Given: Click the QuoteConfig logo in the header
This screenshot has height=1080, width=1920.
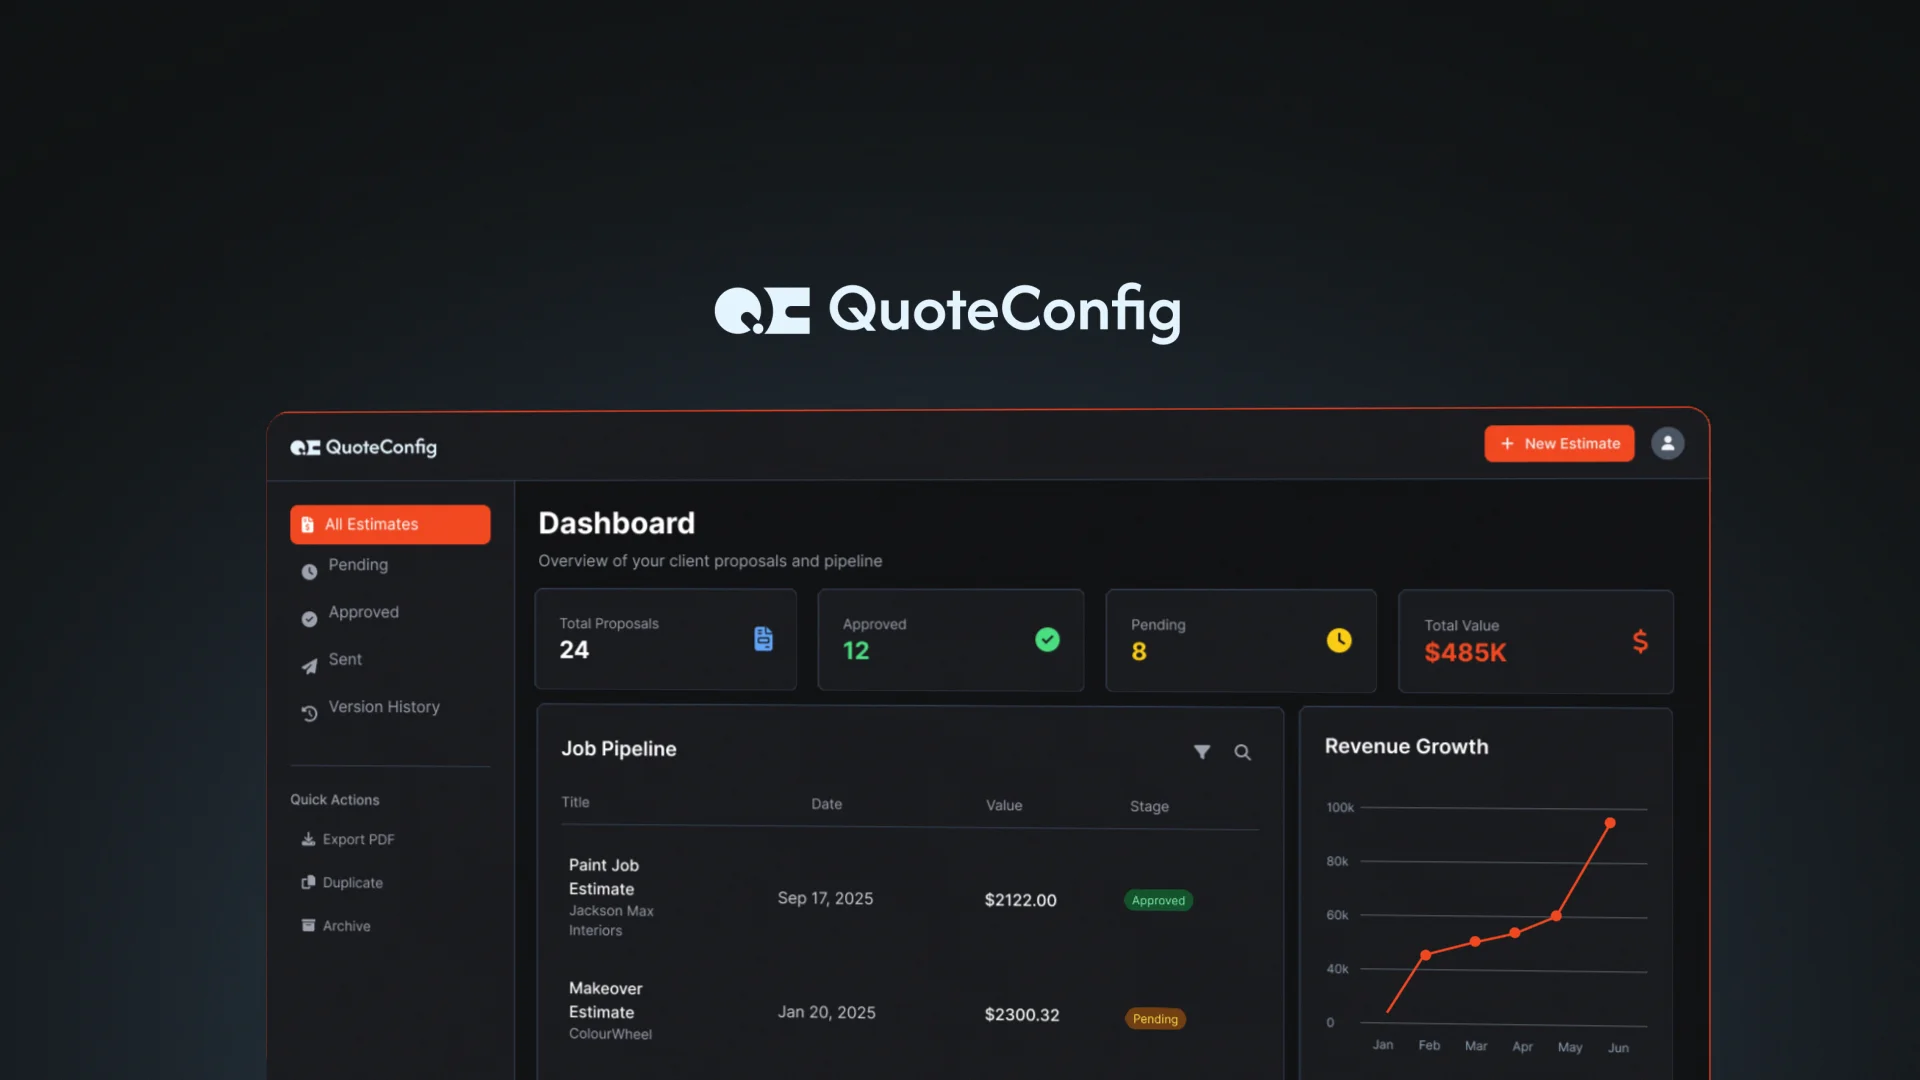Looking at the screenshot, I should pos(364,447).
